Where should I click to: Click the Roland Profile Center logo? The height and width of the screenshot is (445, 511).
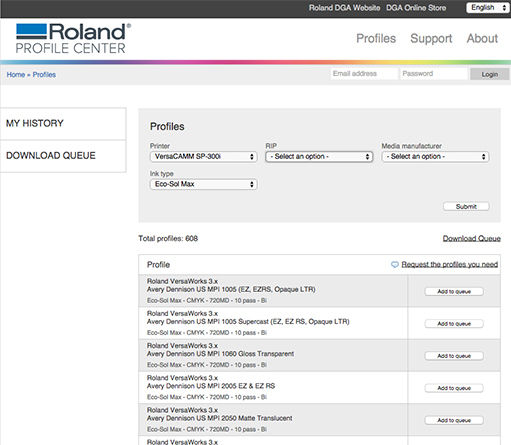click(x=73, y=38)
